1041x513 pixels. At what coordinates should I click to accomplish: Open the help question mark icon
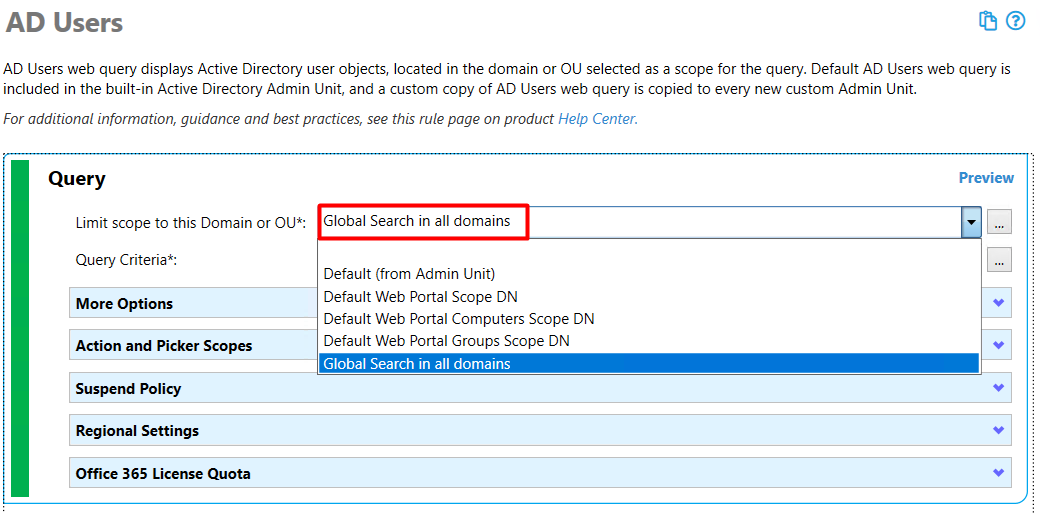click(1016, 21)
